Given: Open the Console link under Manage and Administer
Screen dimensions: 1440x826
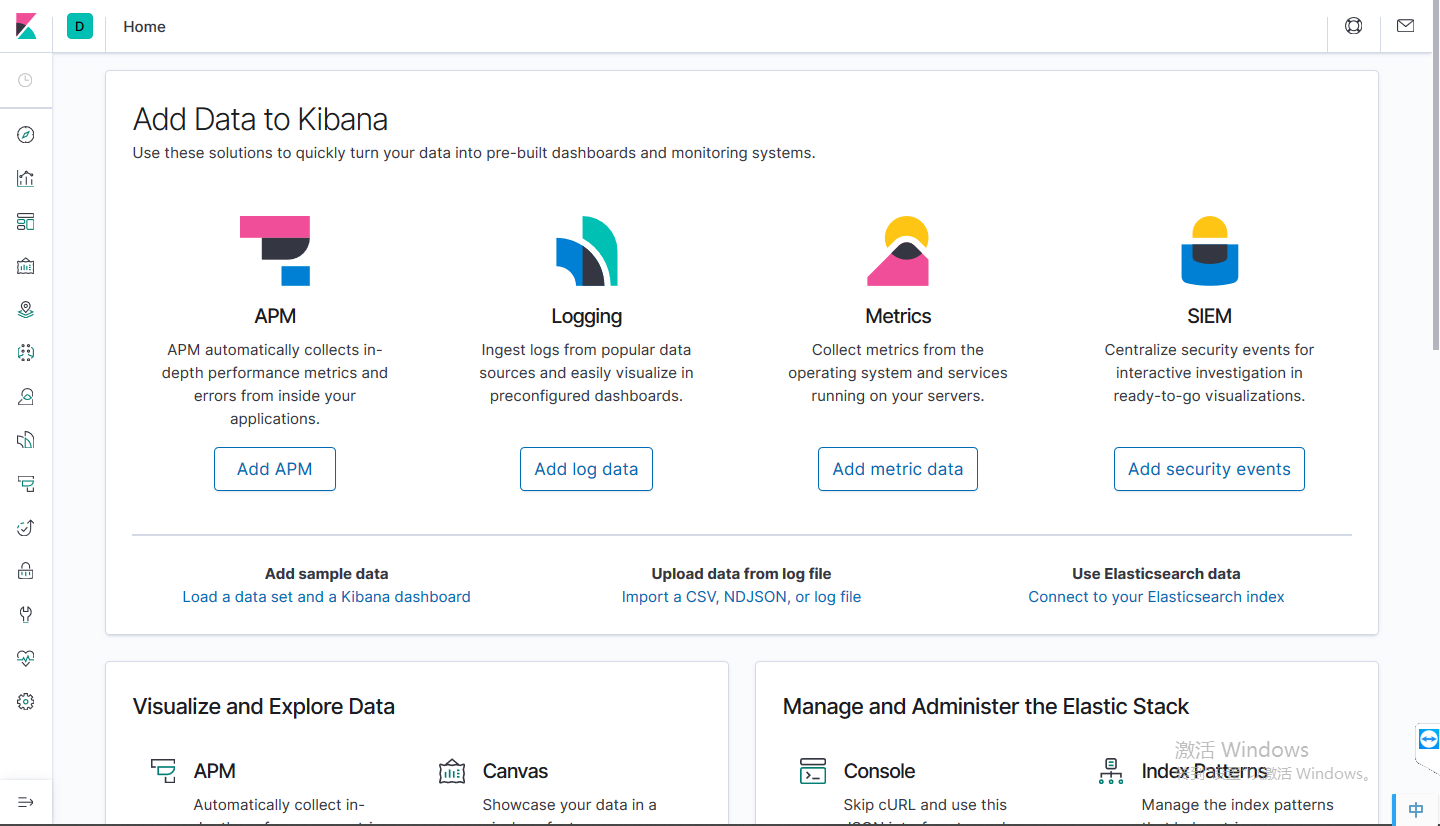Looking at the screenshot, I should click(879, 771).
